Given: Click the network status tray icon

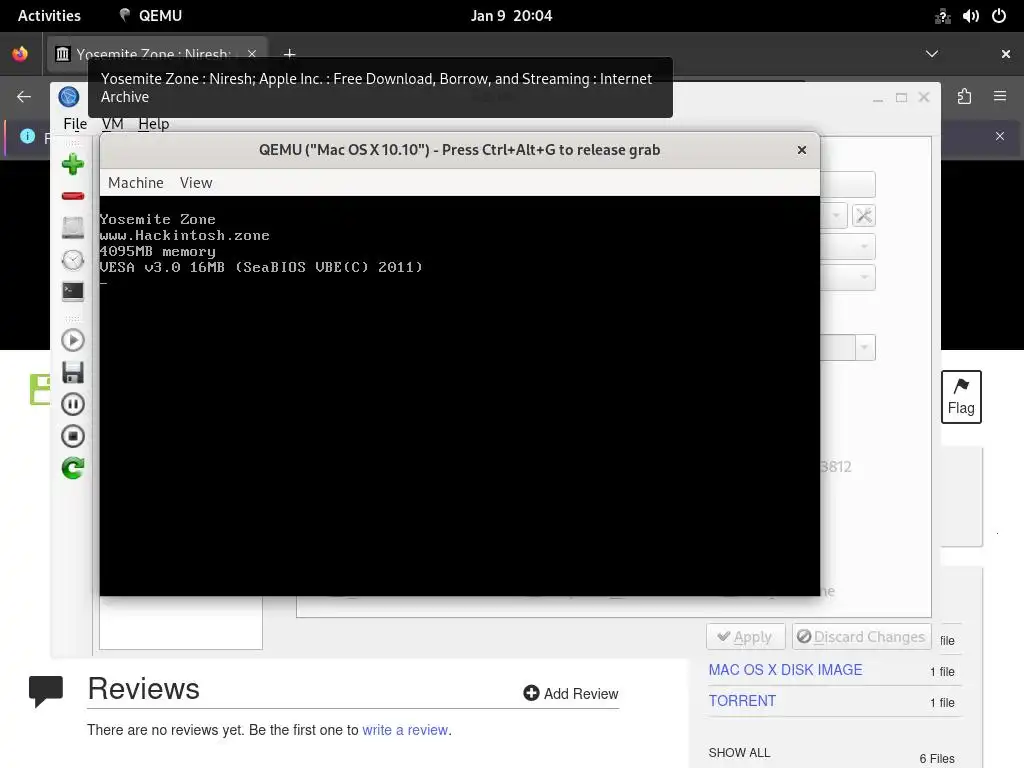Looking at the screenshot, I should (942, 16).
